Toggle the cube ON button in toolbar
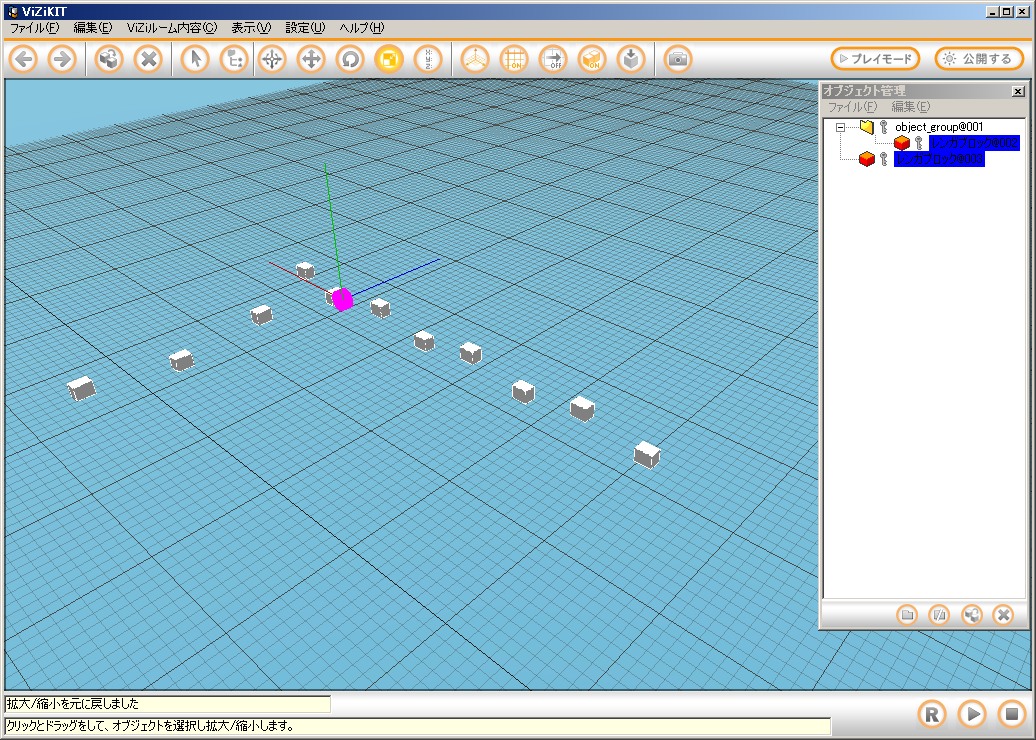Screen dimensions: 1036x740 pos(592,59)
